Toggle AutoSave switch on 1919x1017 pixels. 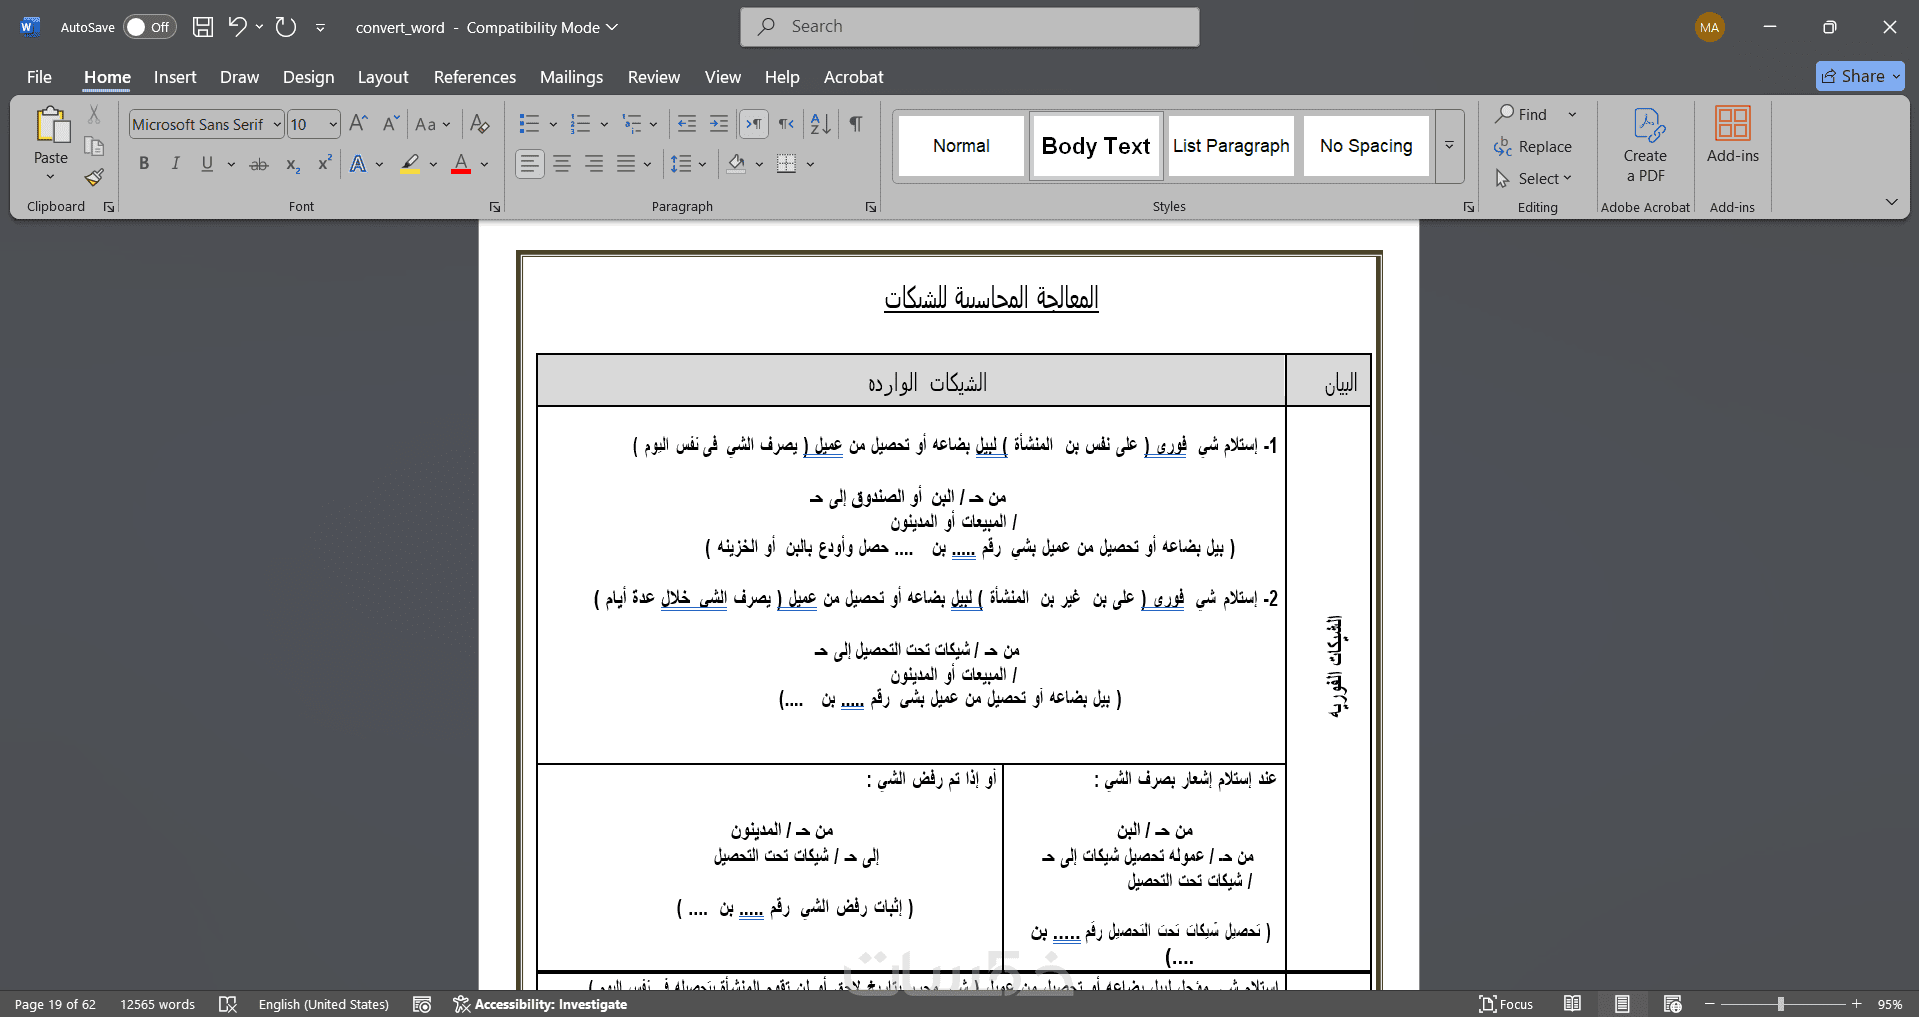pos(149,27)
